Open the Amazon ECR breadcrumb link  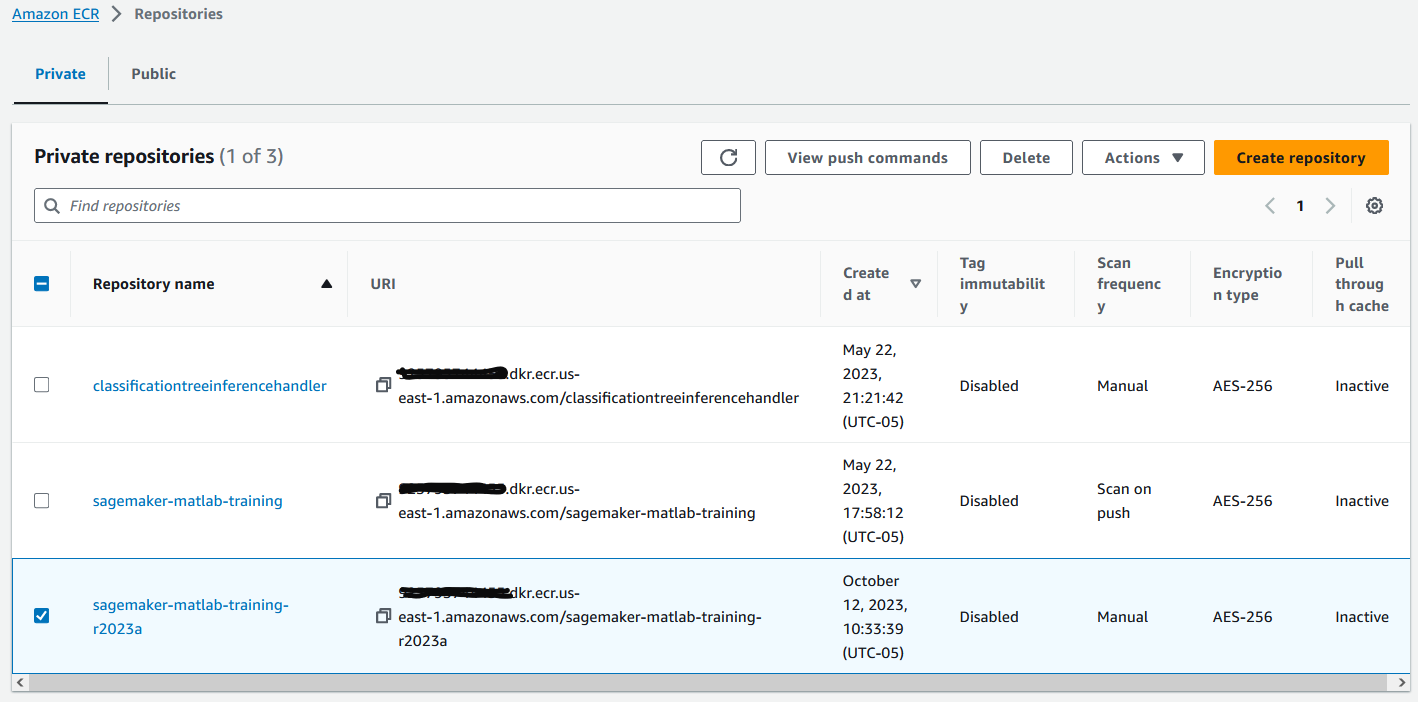coord(55,14)
